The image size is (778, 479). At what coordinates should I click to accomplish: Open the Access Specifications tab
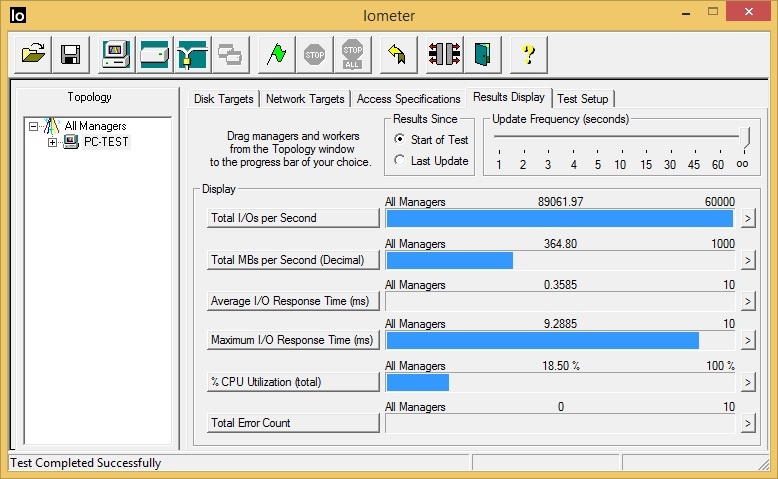pyautogui.click(x=408, y=99)
